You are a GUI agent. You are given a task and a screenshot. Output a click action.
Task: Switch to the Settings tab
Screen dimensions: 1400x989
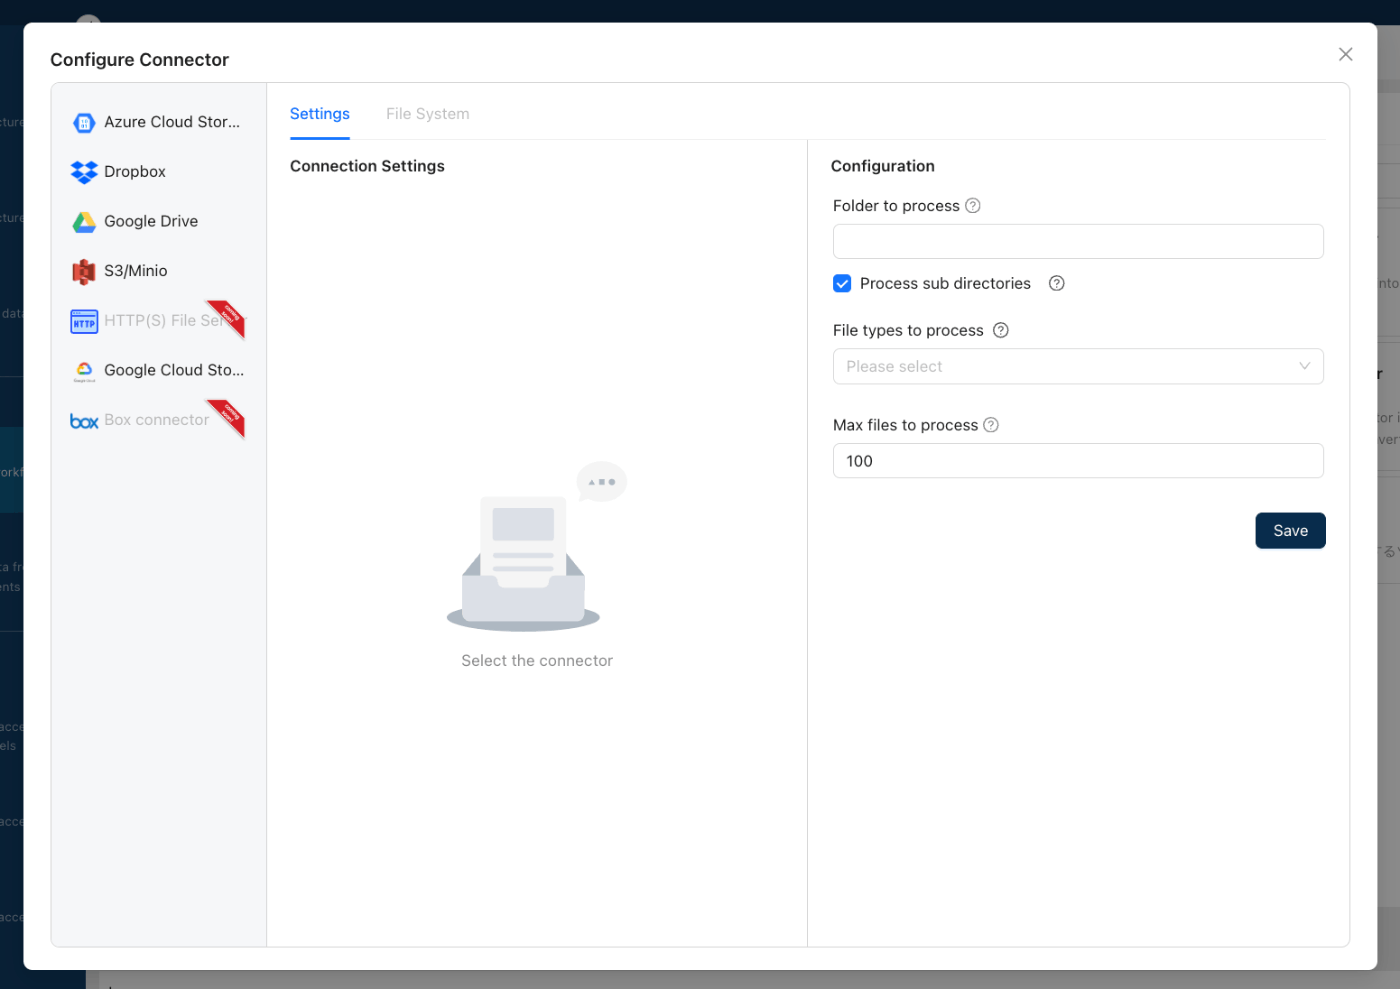pyautogui.click(x=320, y=114)
